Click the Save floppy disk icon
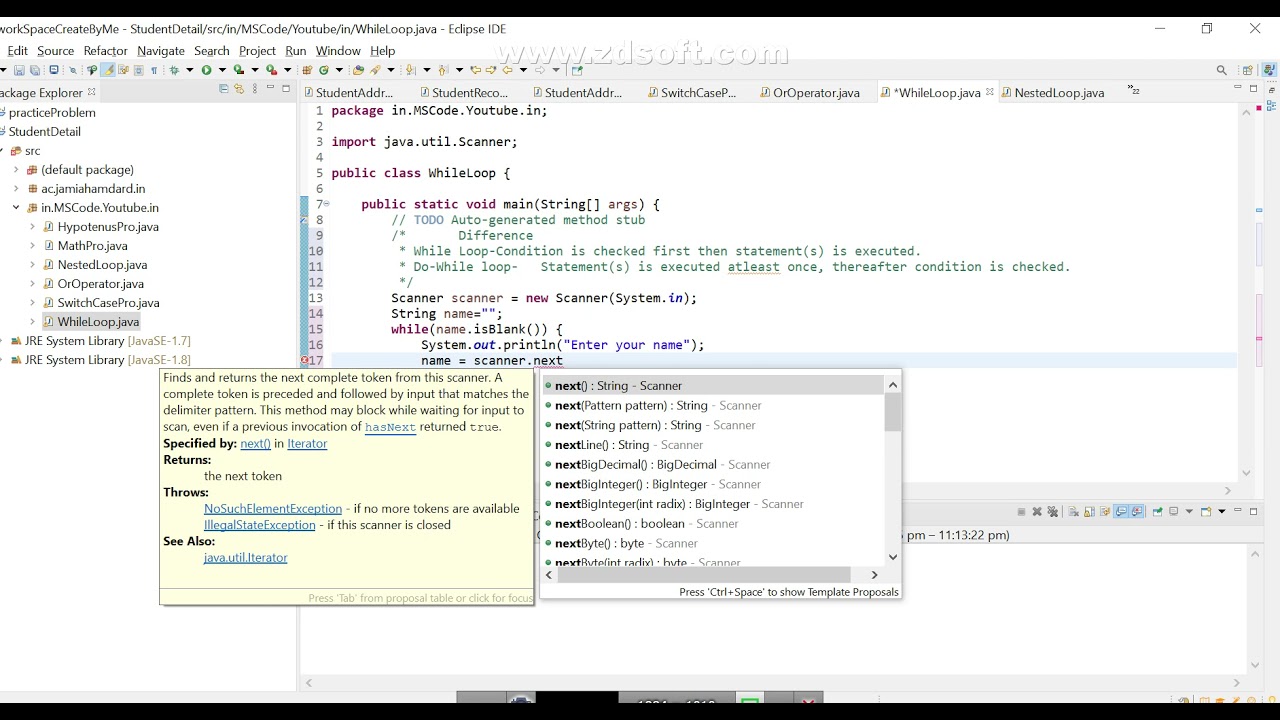 point(19,70)
